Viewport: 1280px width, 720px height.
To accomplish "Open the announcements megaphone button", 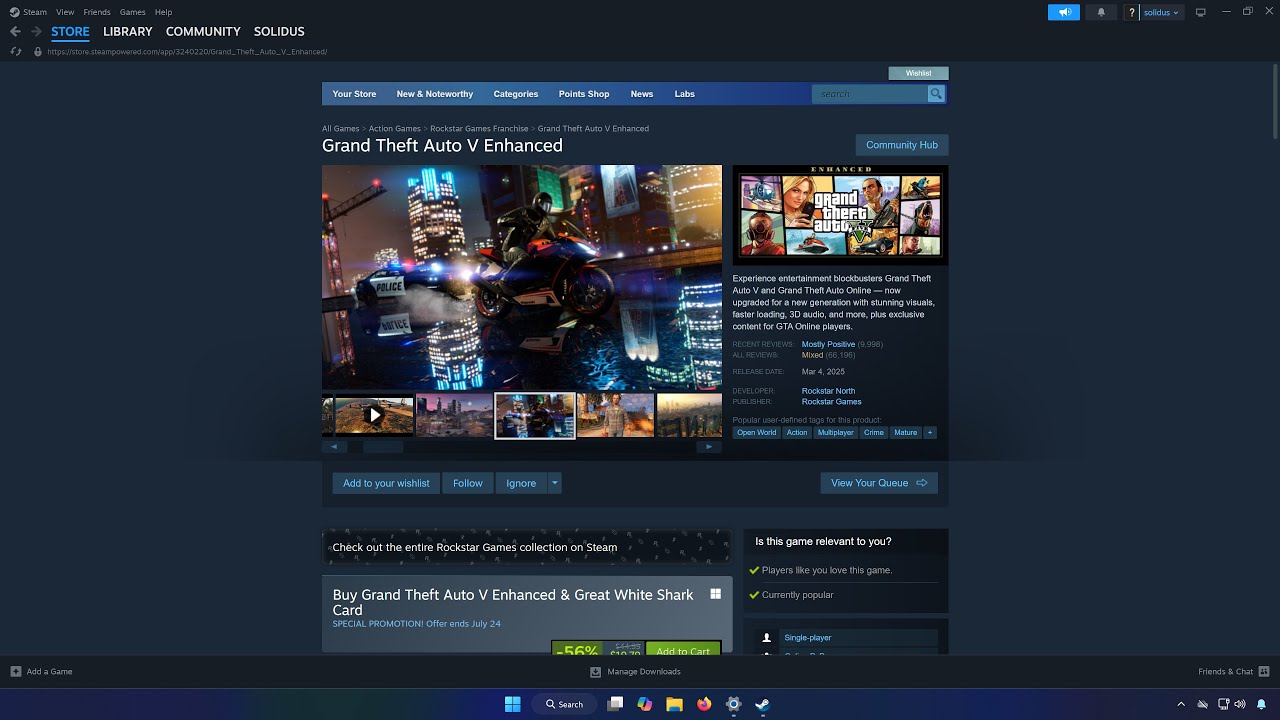I will pos(1064,12).
